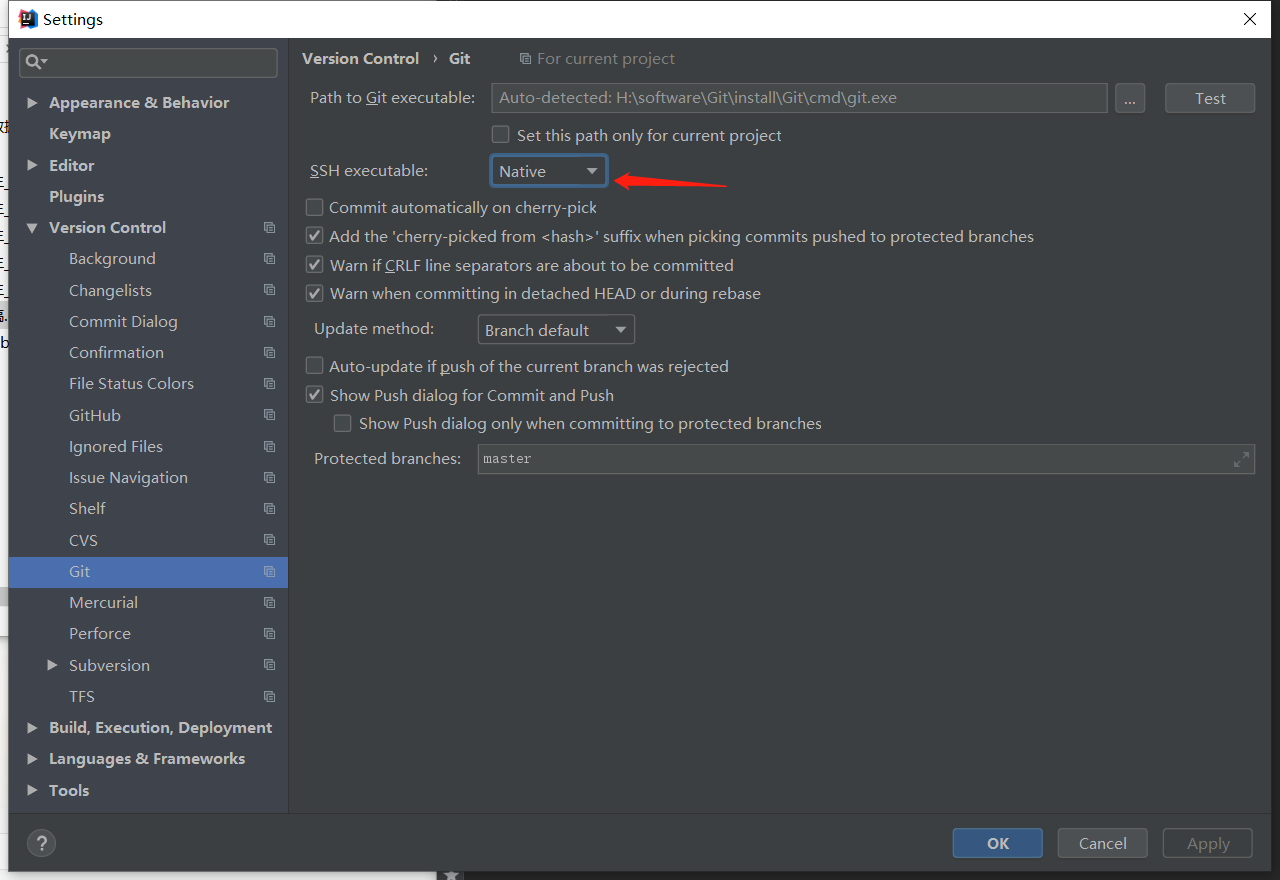Enable 'Commit automatically on cherry-pick'

(x=314, y=207)
